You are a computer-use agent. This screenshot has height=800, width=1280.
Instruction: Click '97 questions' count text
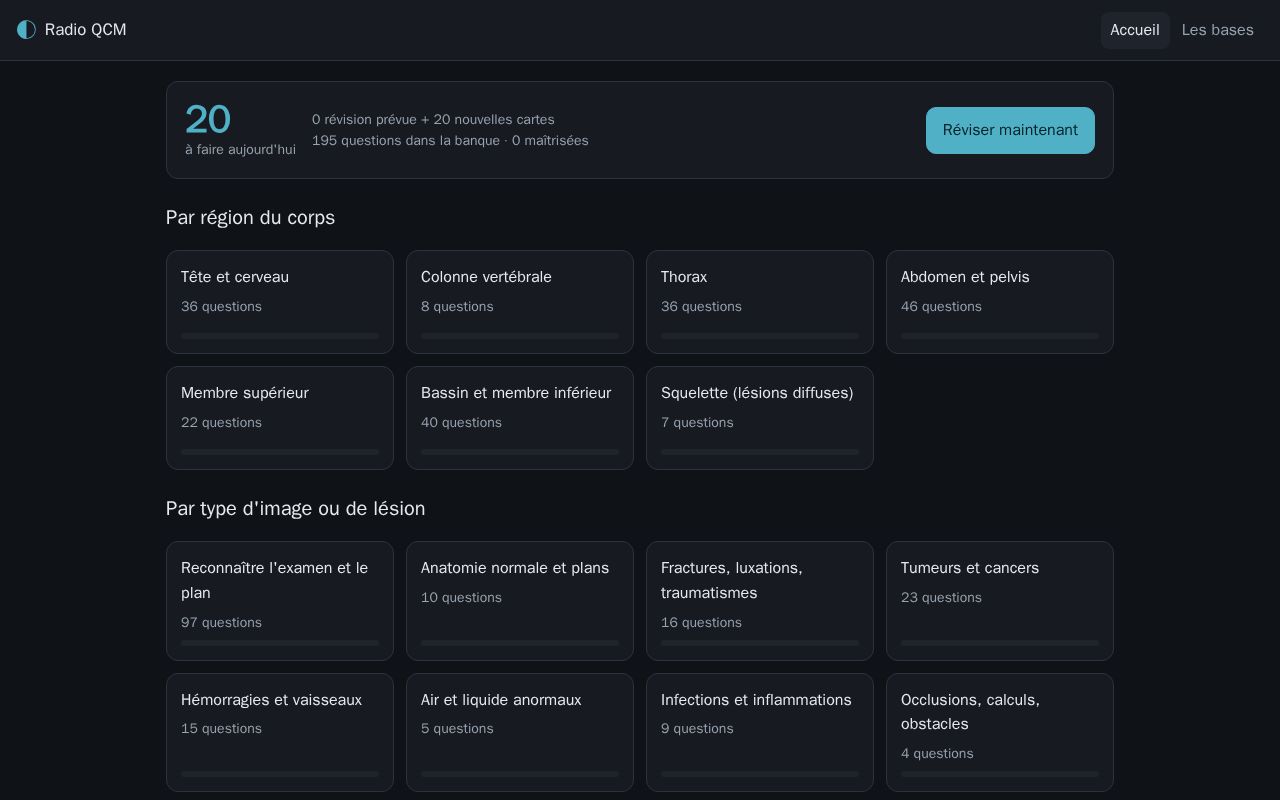click(x=221, y=623)
